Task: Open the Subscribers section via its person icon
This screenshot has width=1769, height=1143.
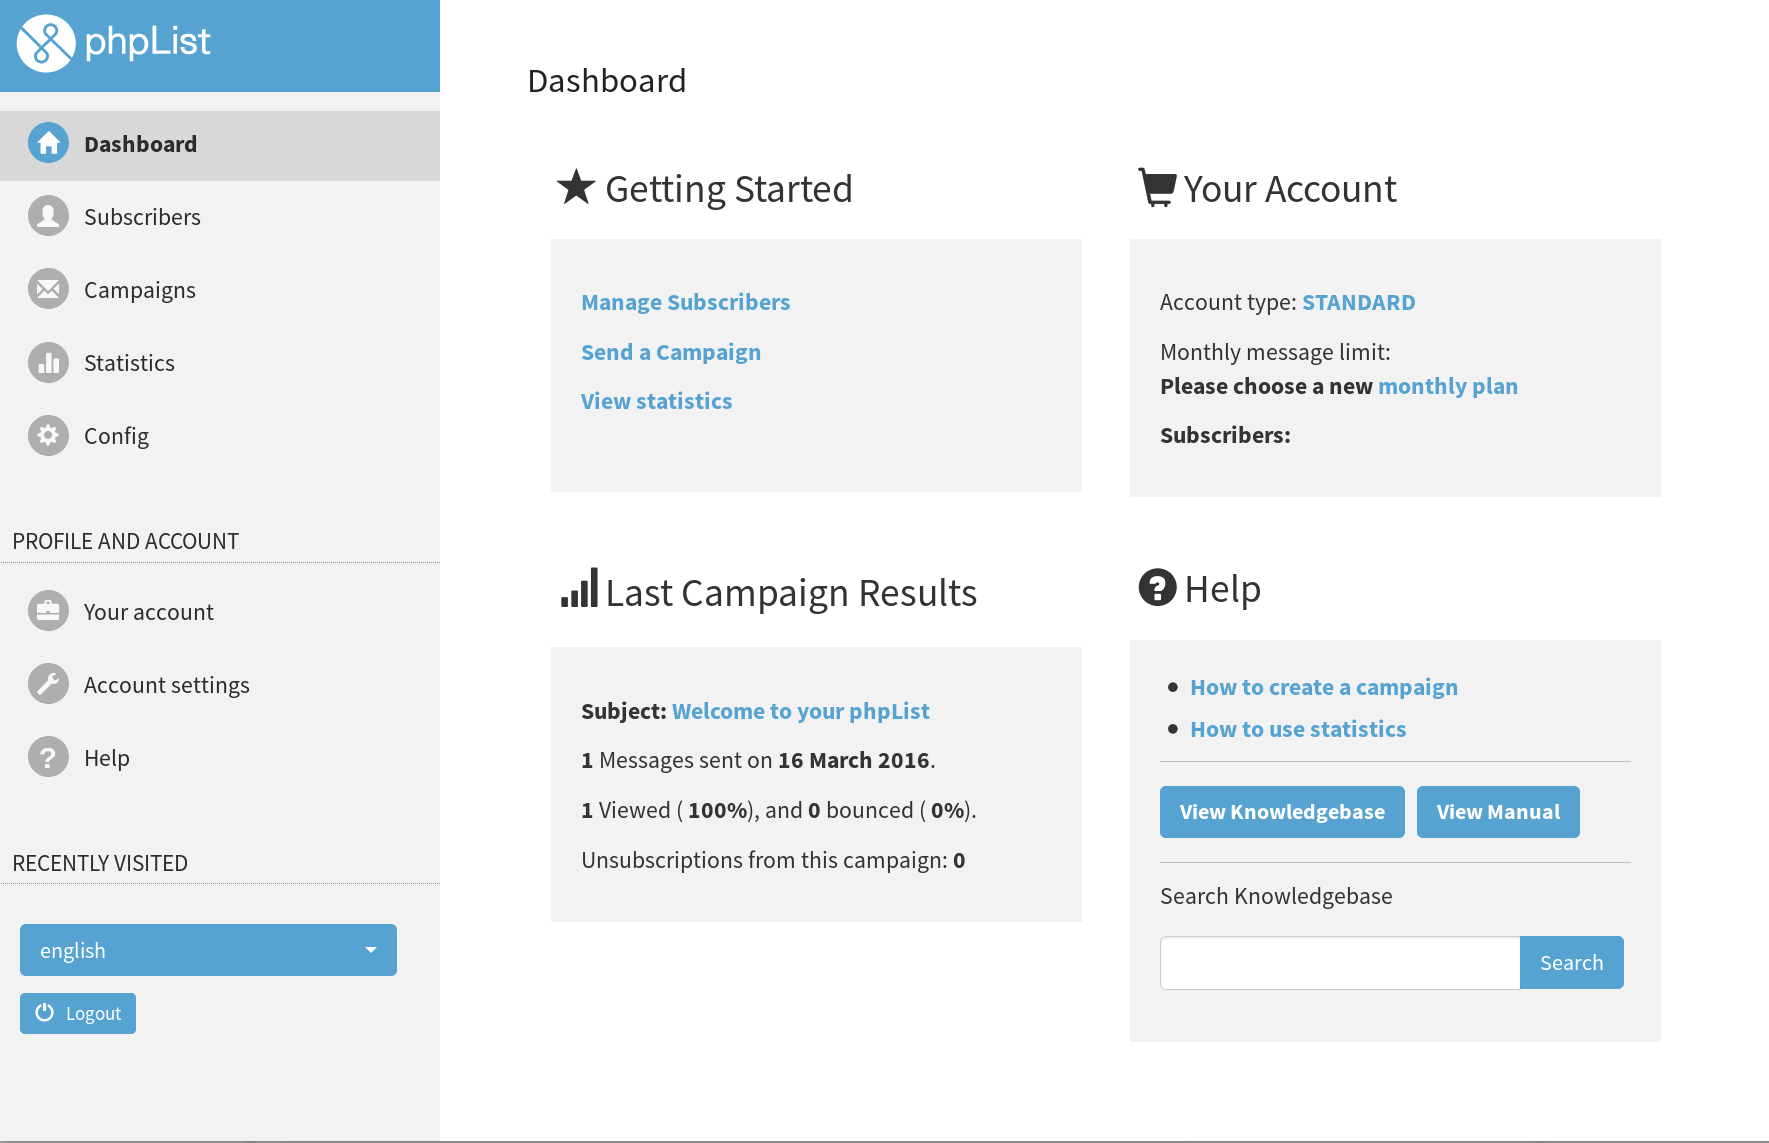Action: [x=47, y=216]
